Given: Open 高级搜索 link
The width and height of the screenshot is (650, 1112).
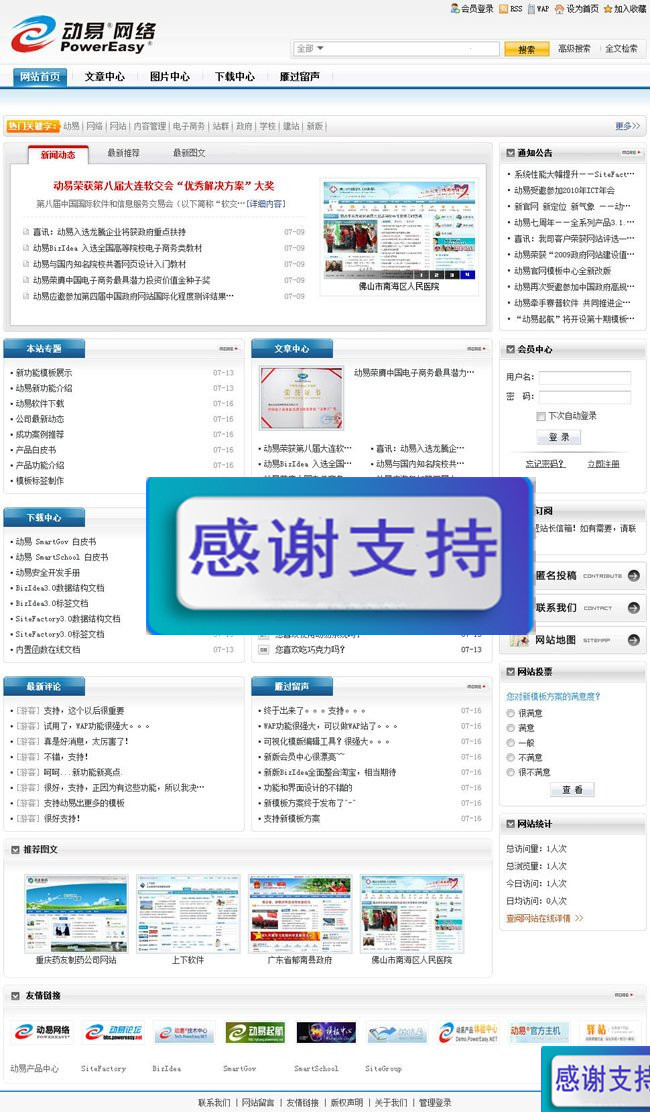Looking at the screenshot, I should click(x=574, y=49).
